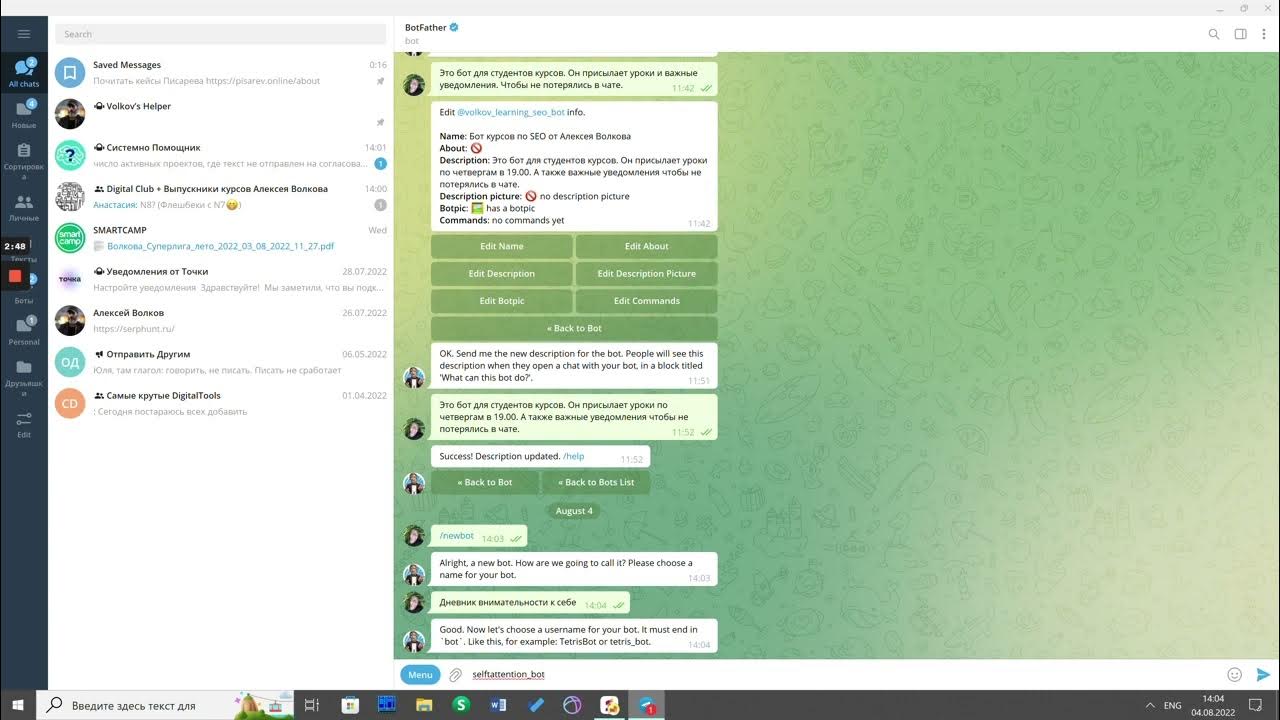Select the All chats folder
Viewport: 1280px width, 720px height.
coord(24,71)
